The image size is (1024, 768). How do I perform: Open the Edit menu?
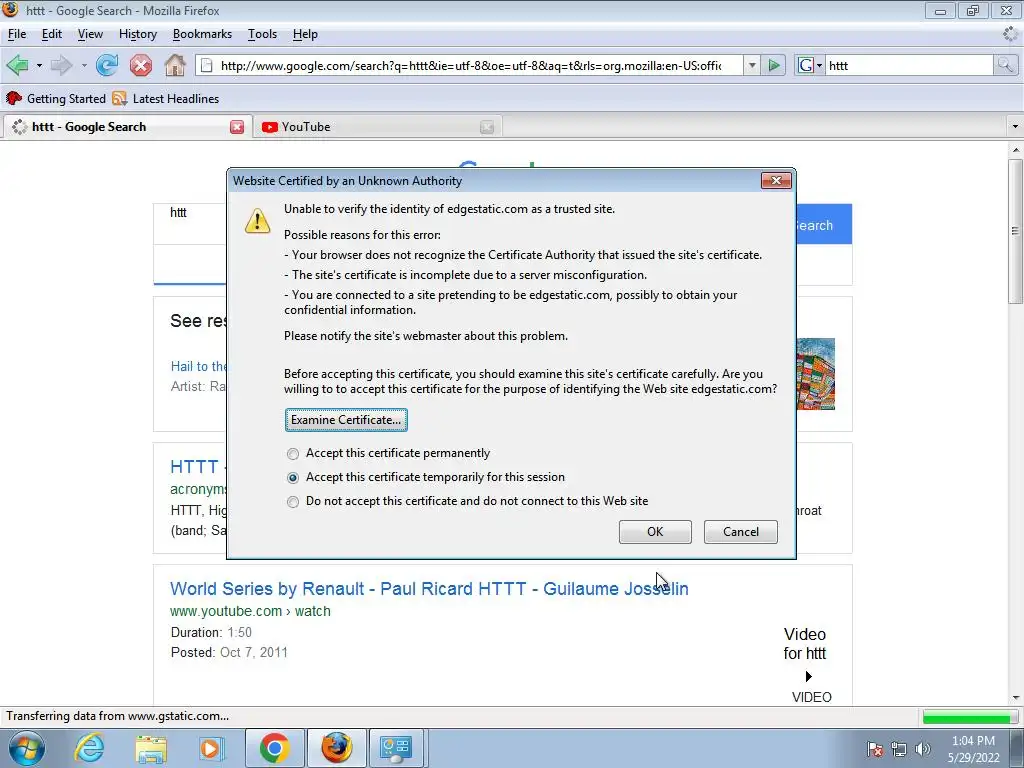(52, 34)
